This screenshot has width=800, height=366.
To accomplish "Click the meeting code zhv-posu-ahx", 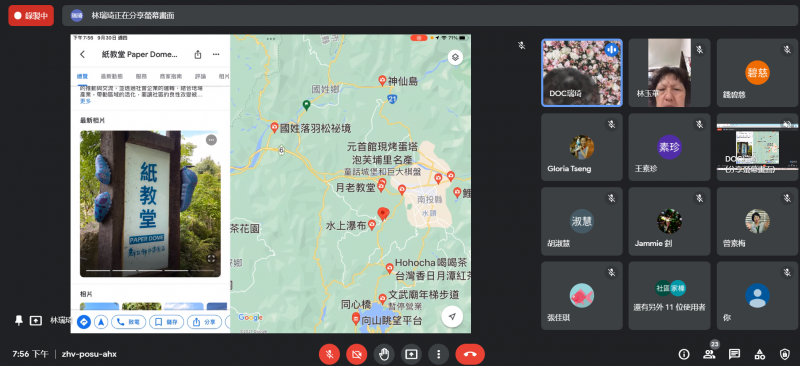I will (89, 354).
